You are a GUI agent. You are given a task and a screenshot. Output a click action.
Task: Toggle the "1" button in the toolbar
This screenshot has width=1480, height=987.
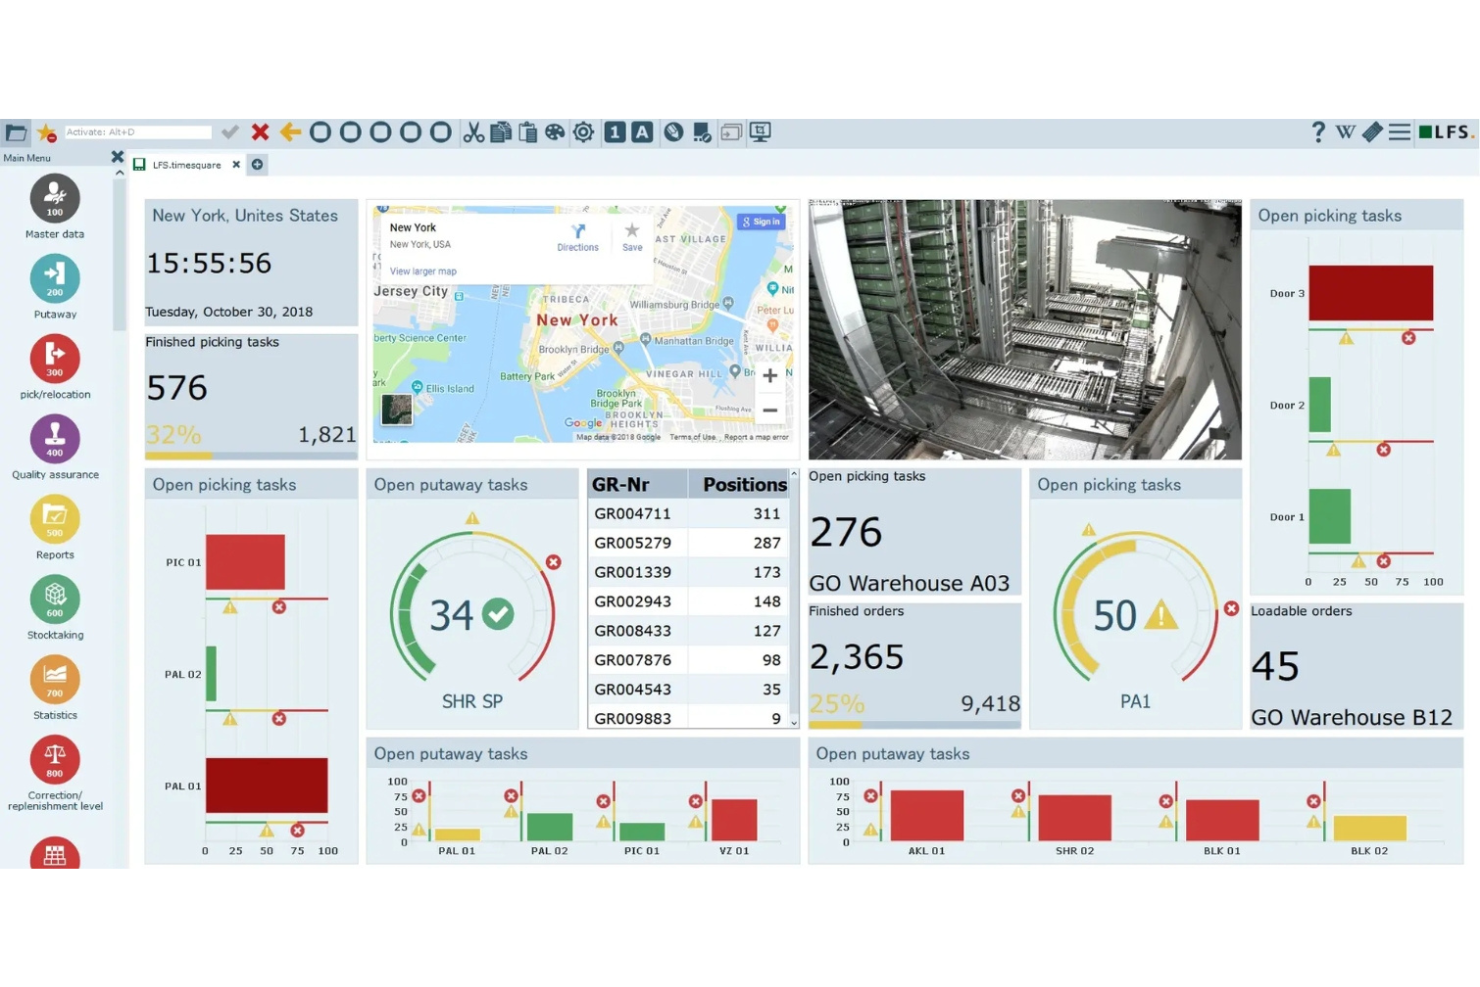click(x=613, y=131)
